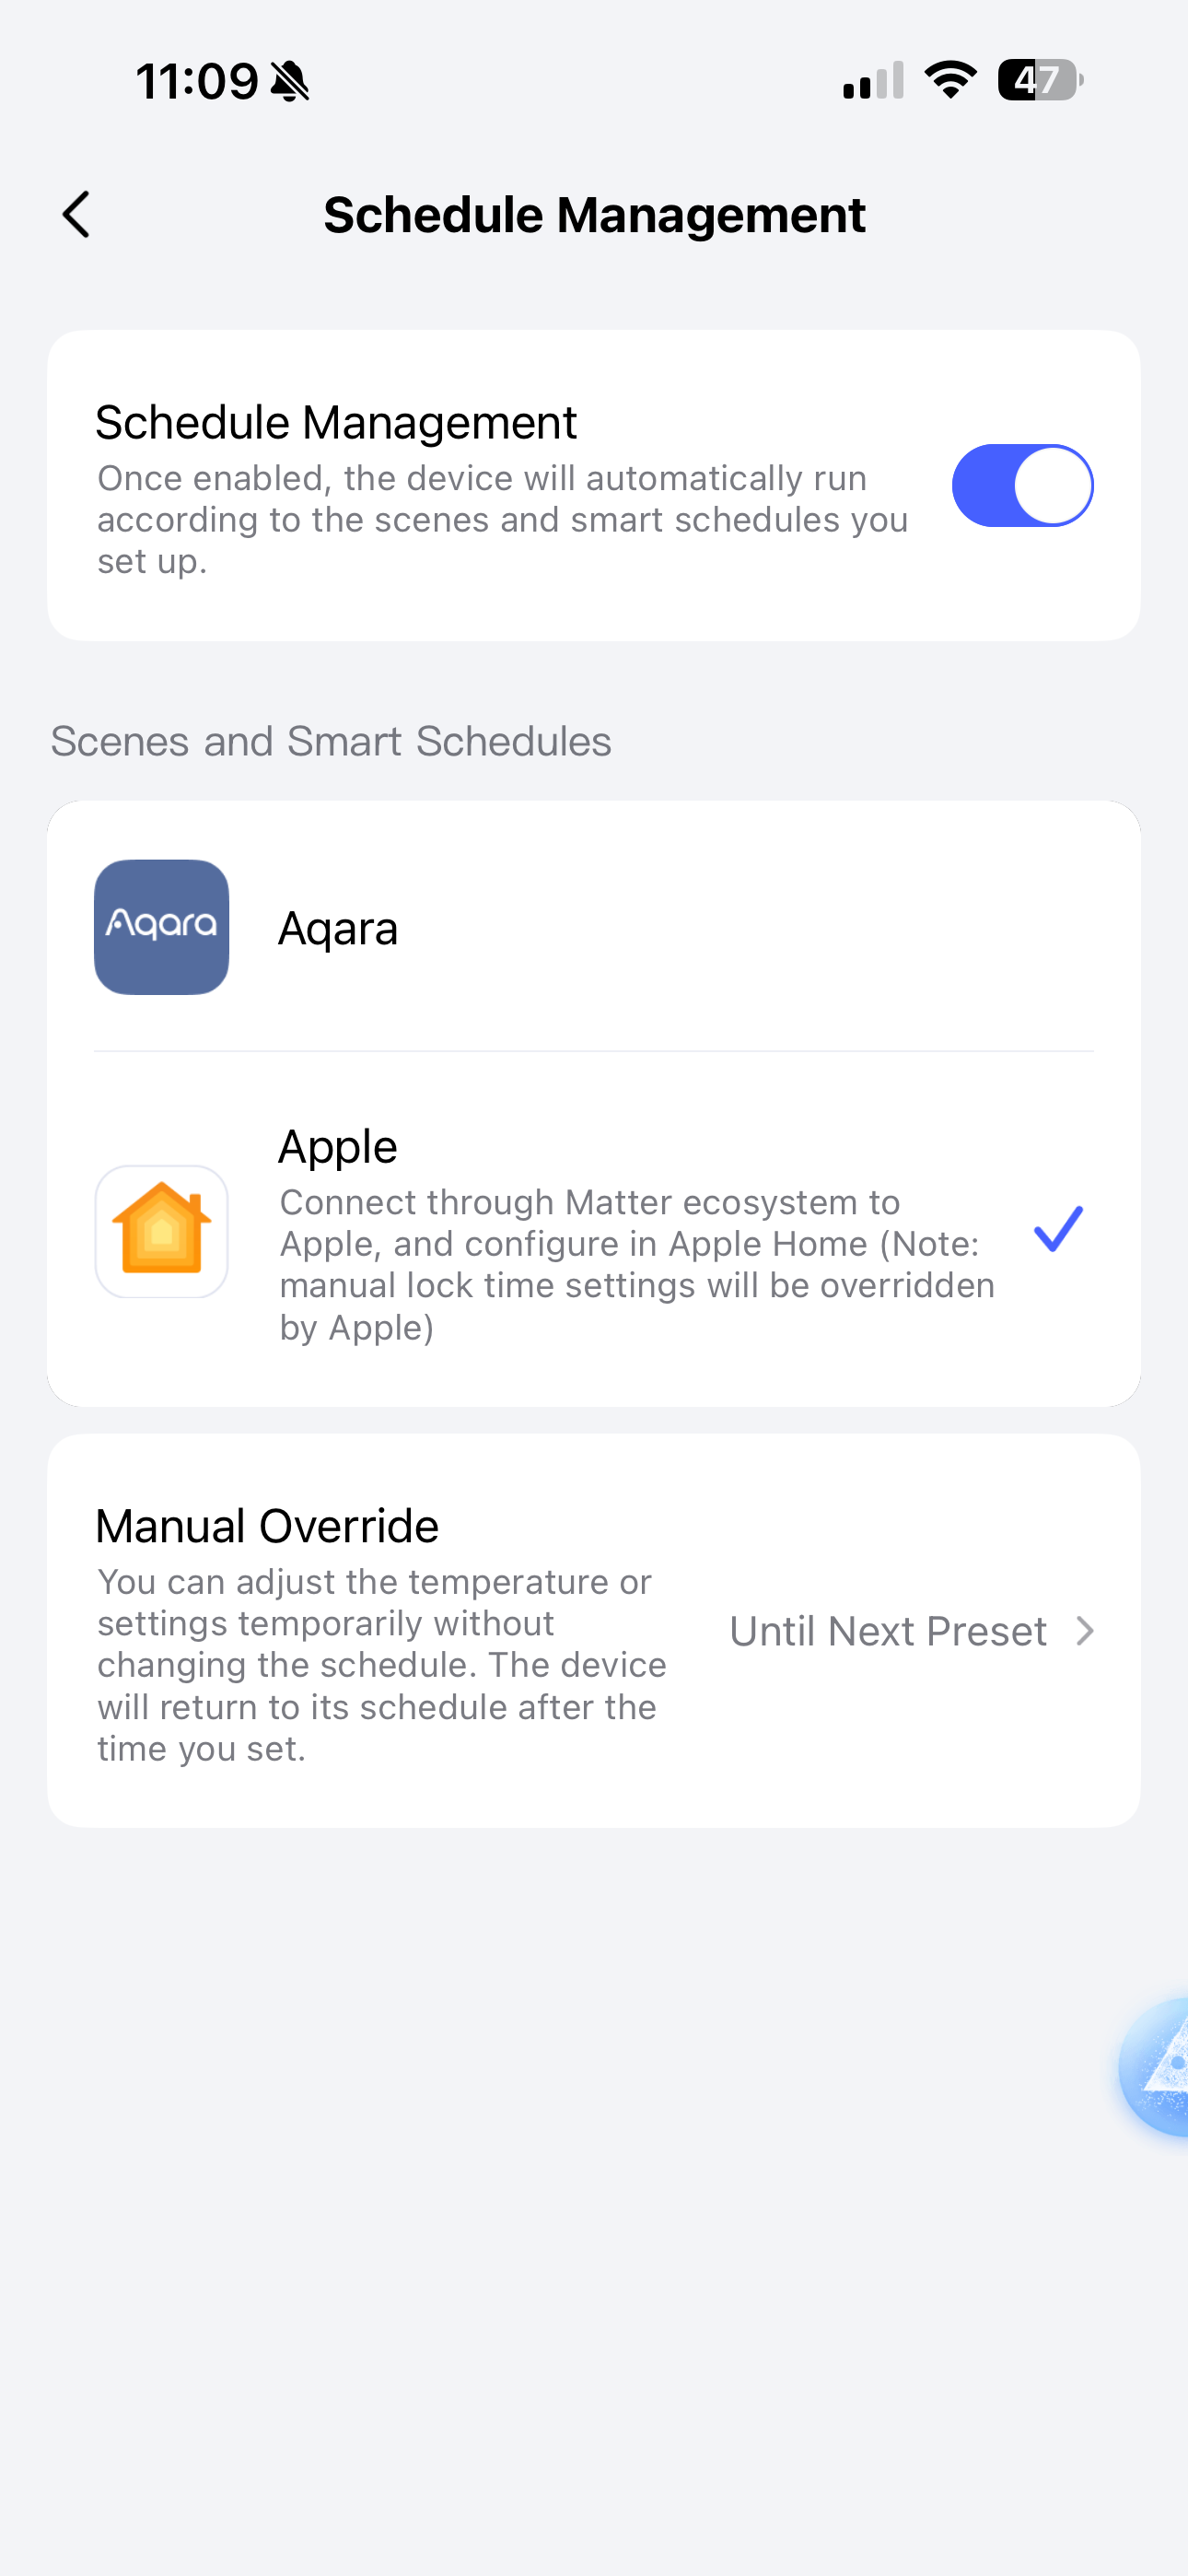Choose the Apple ecosystem row
The height and width of the screenshot is (2576, 1188).
(594, 1230)
